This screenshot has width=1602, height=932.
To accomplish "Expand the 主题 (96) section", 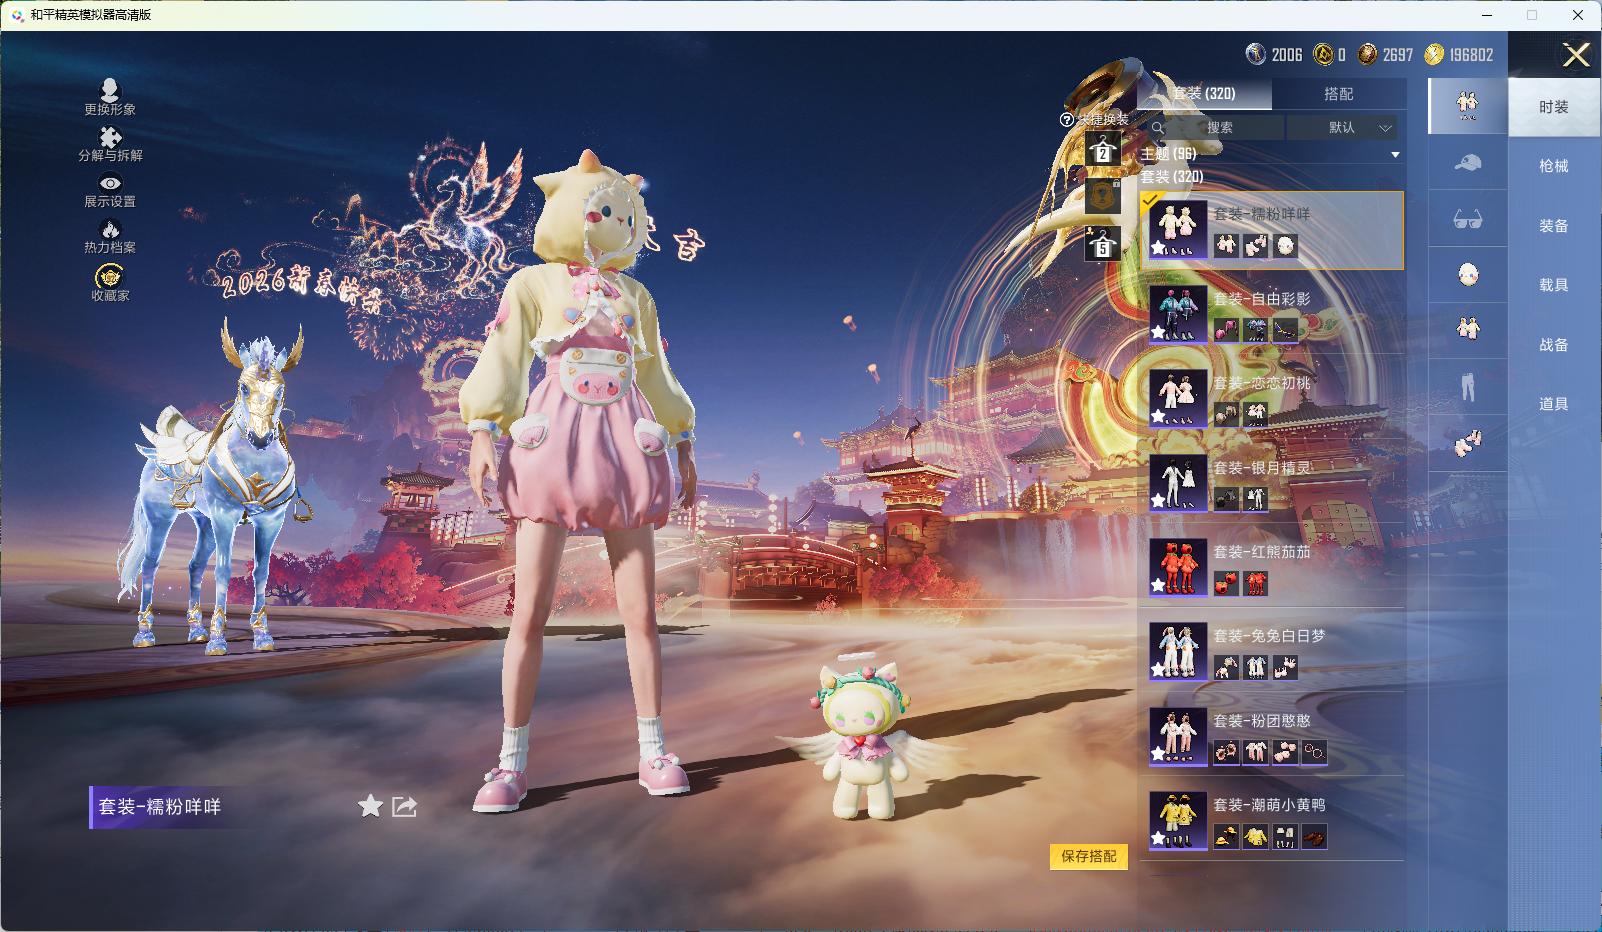I will point(1394,155).
